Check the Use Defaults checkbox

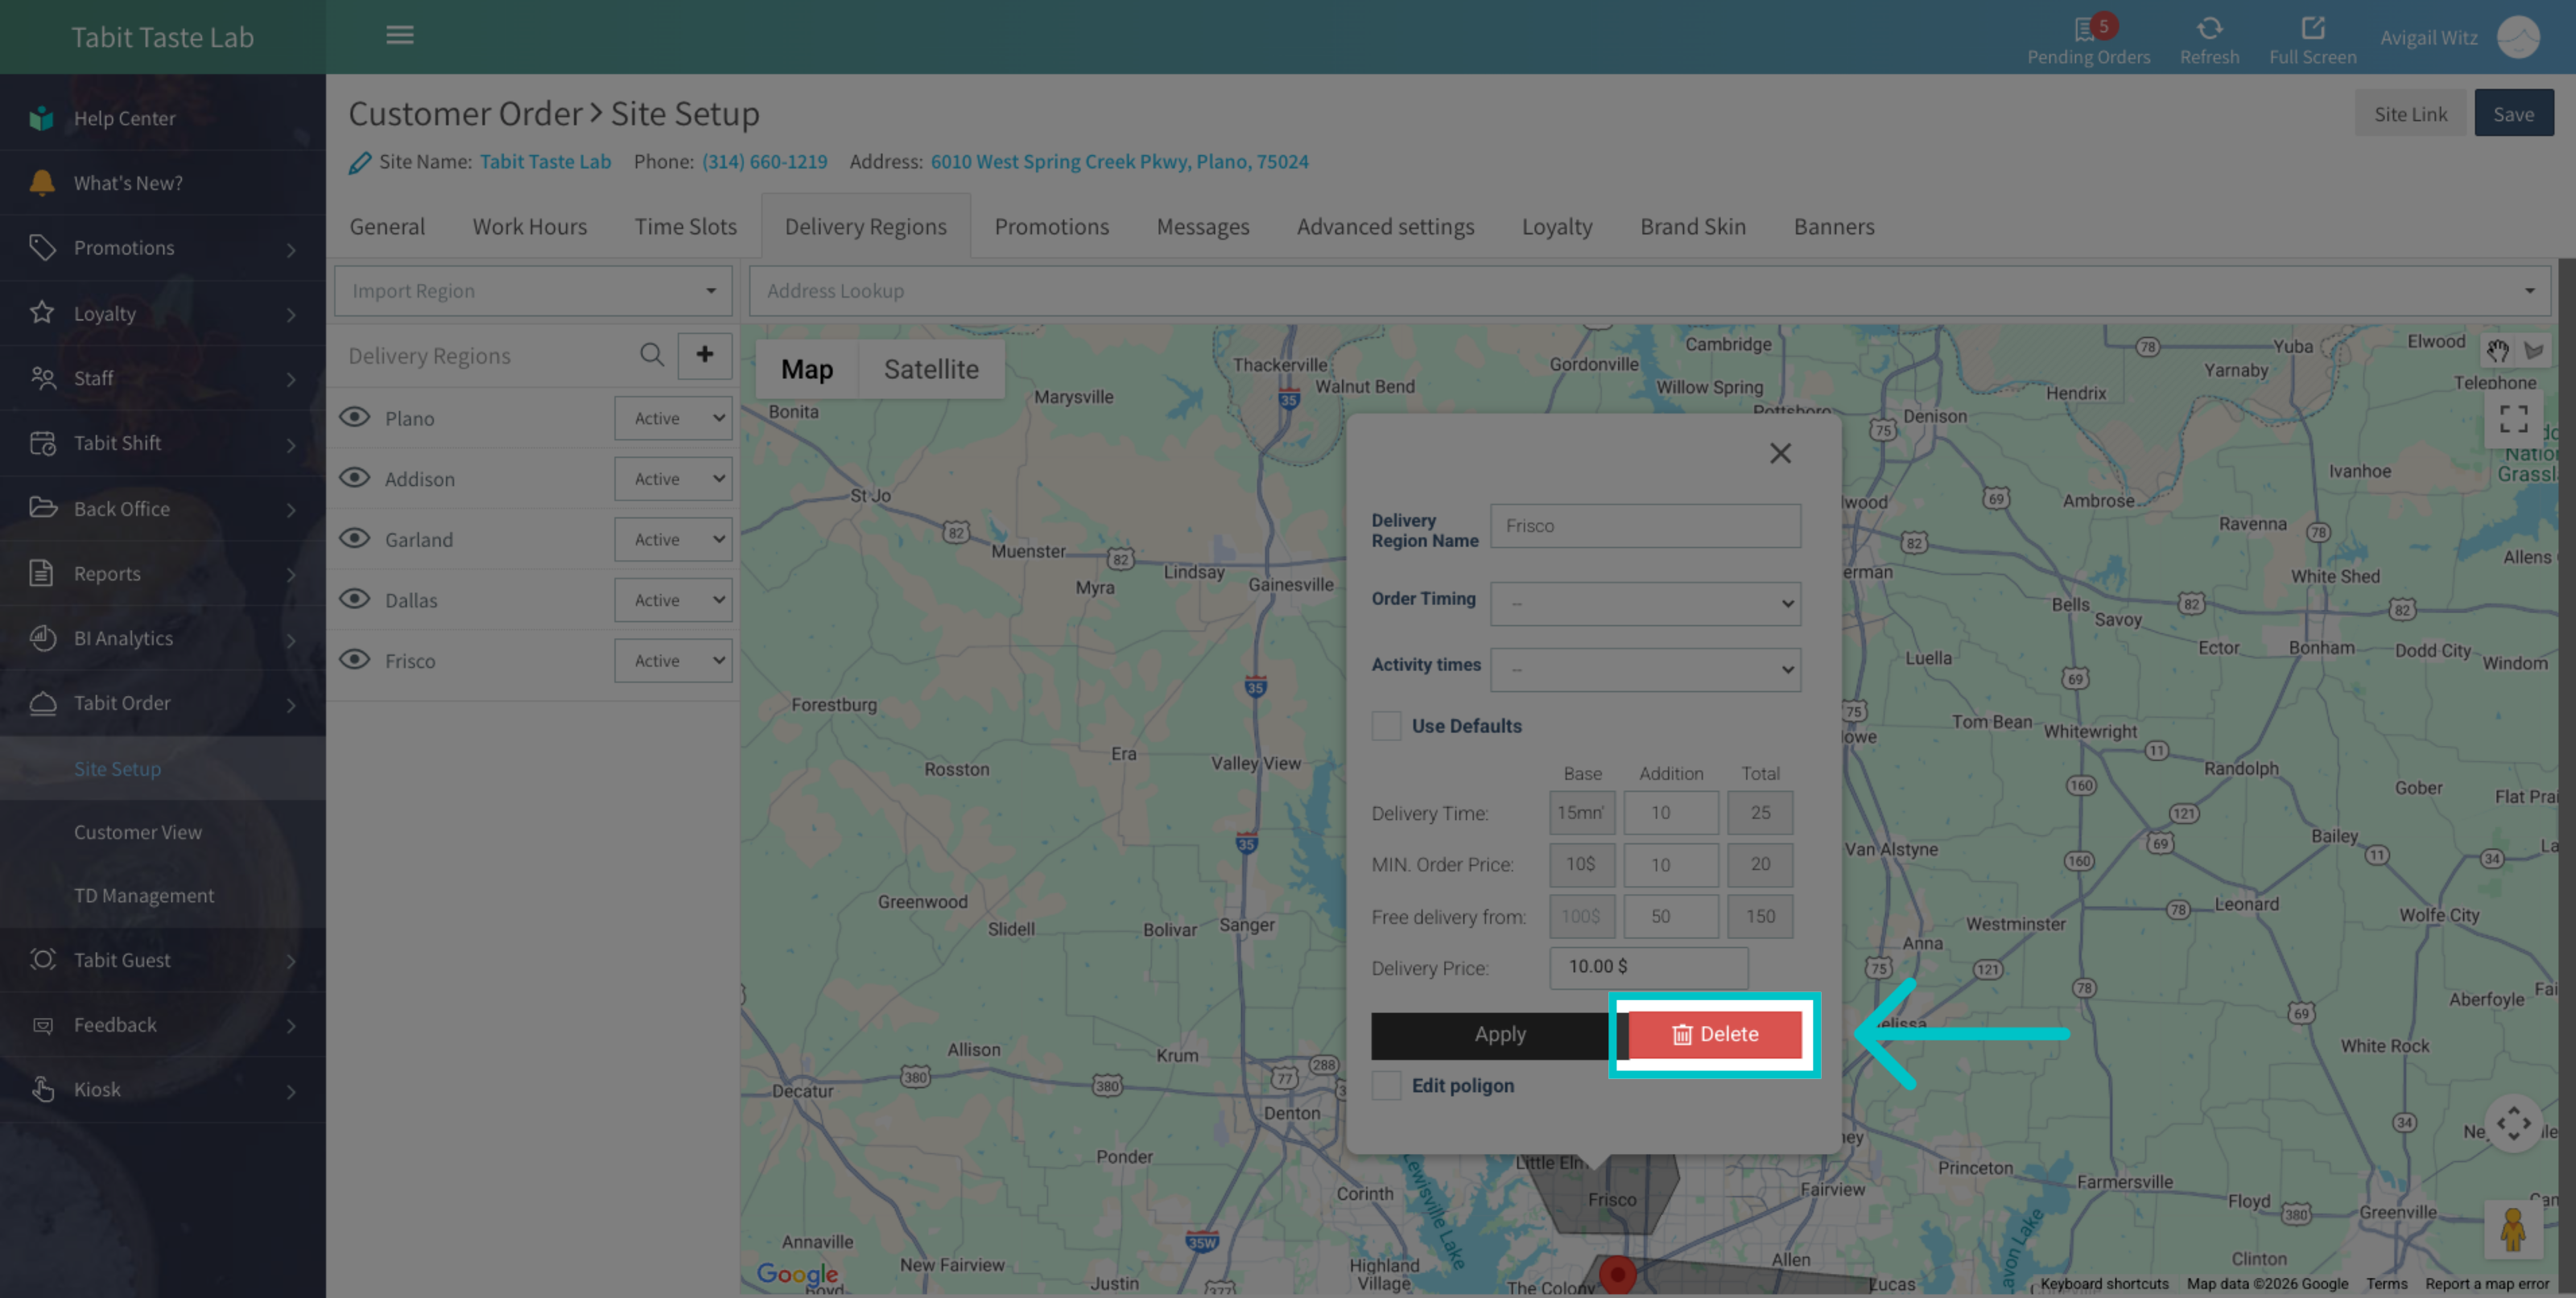click(1385, 726)
